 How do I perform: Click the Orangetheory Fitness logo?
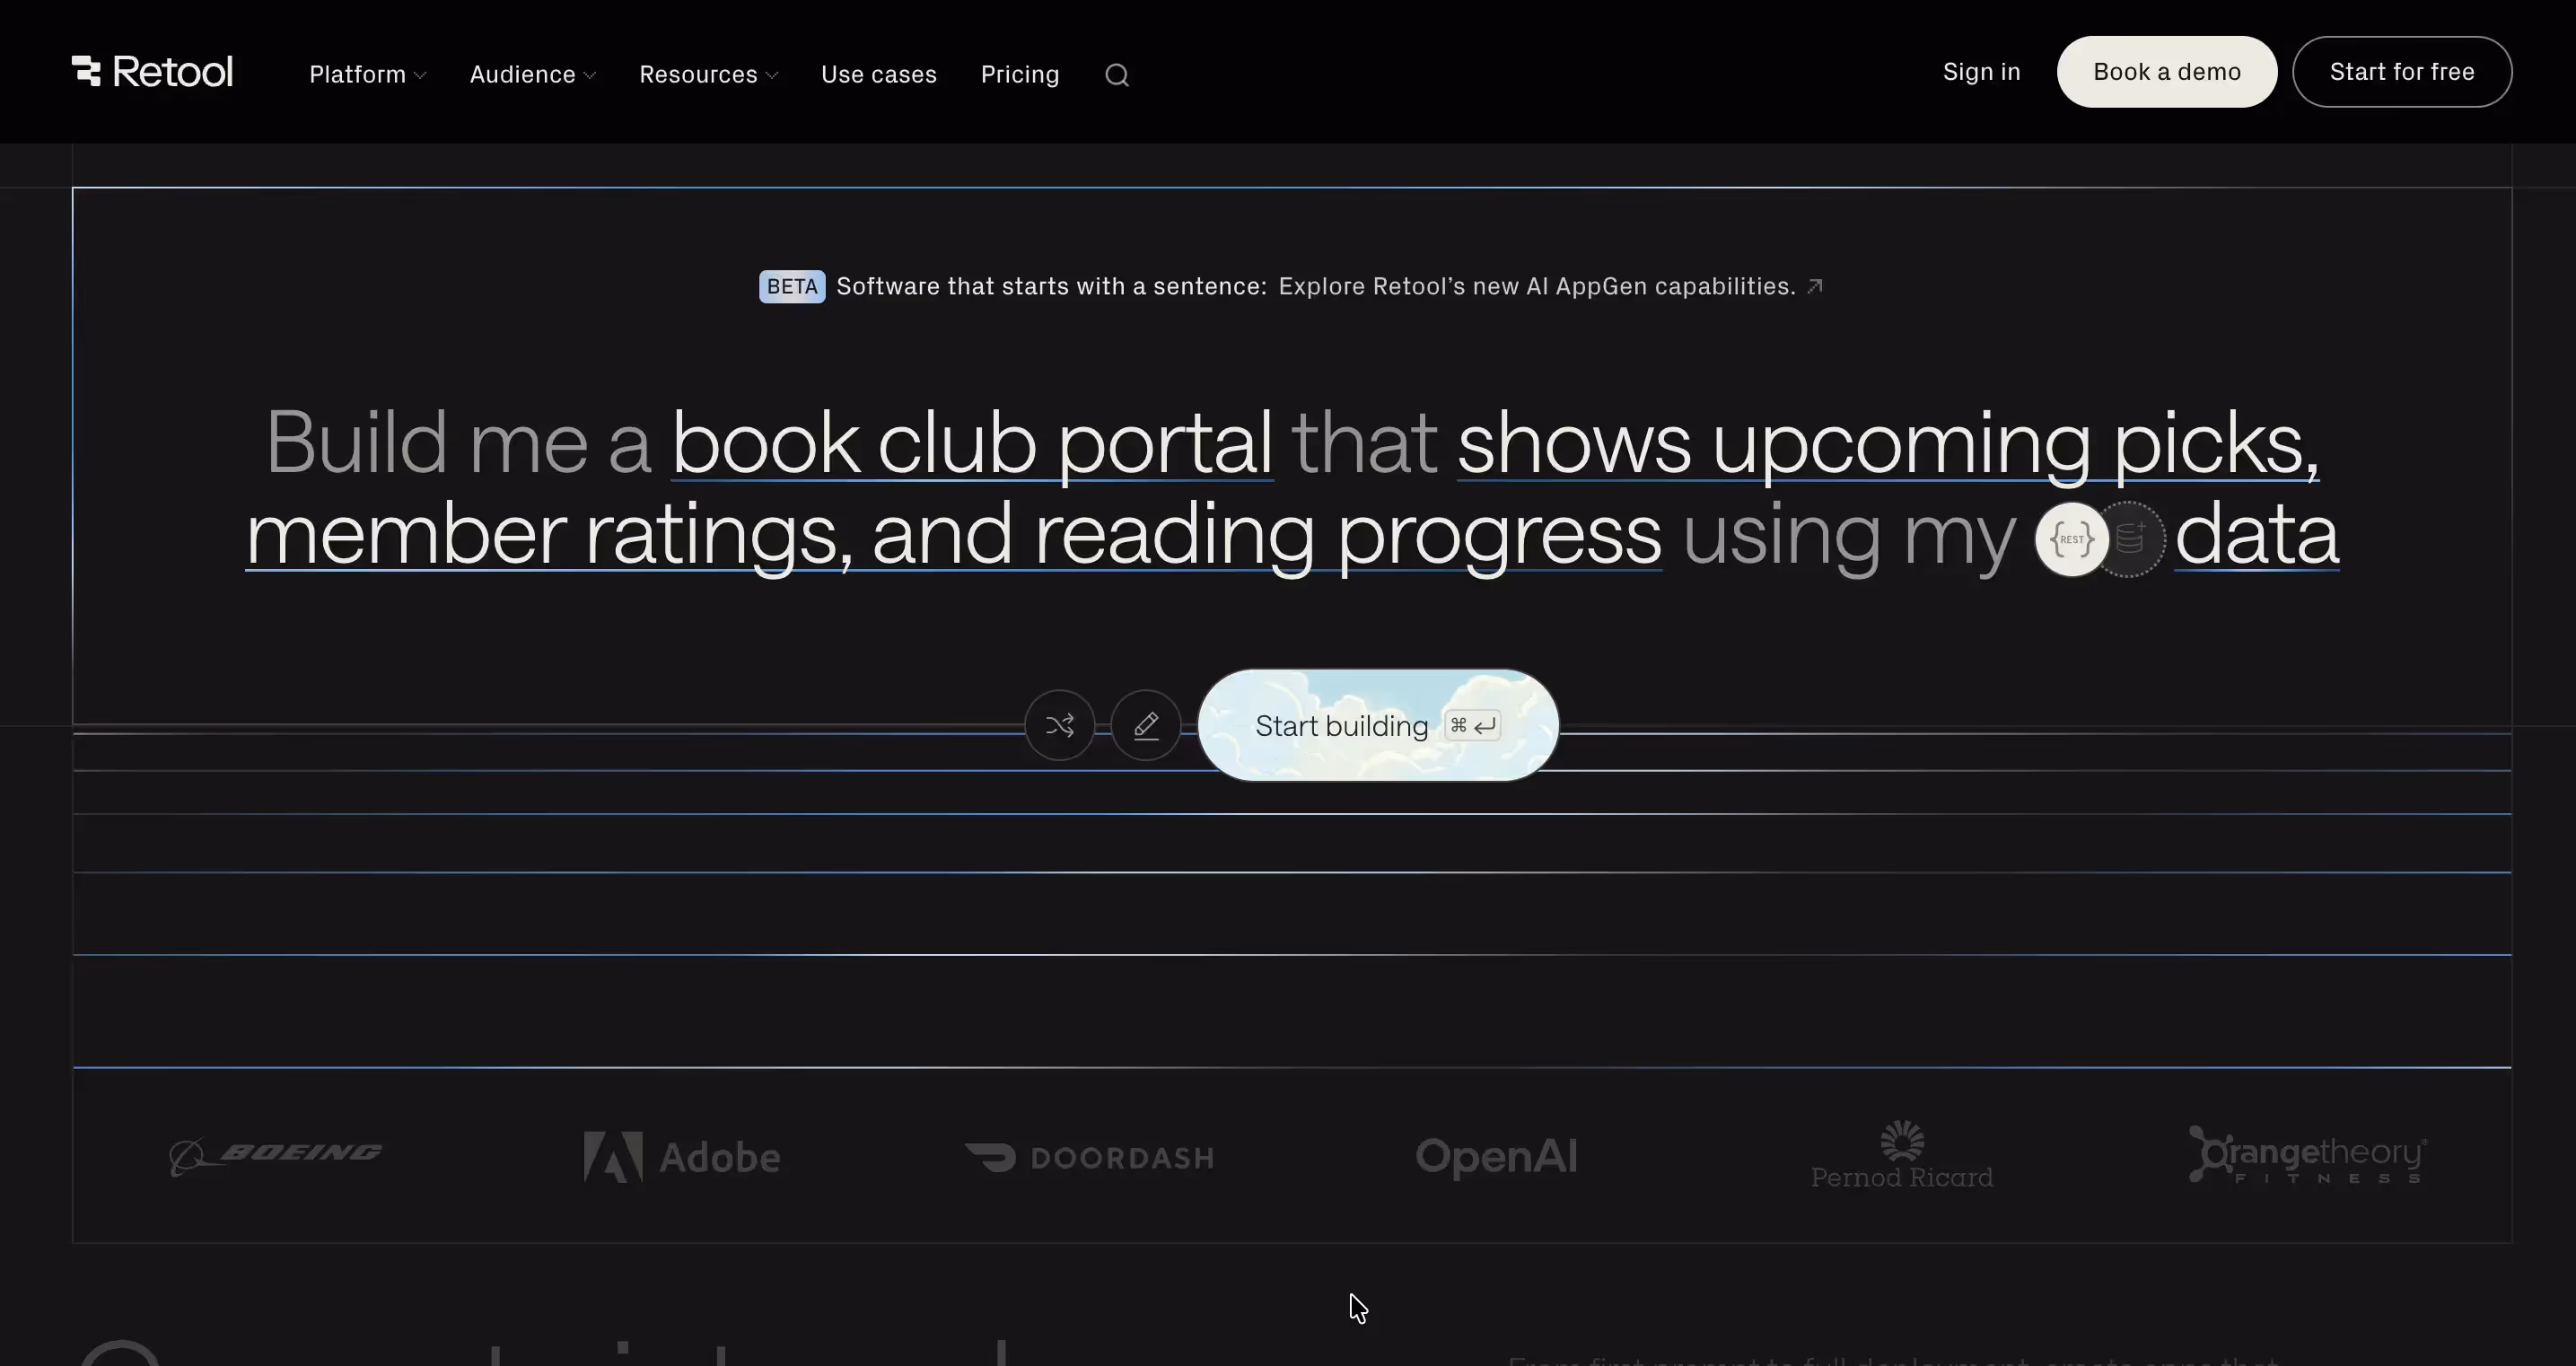click(x=2308, y=1156)
